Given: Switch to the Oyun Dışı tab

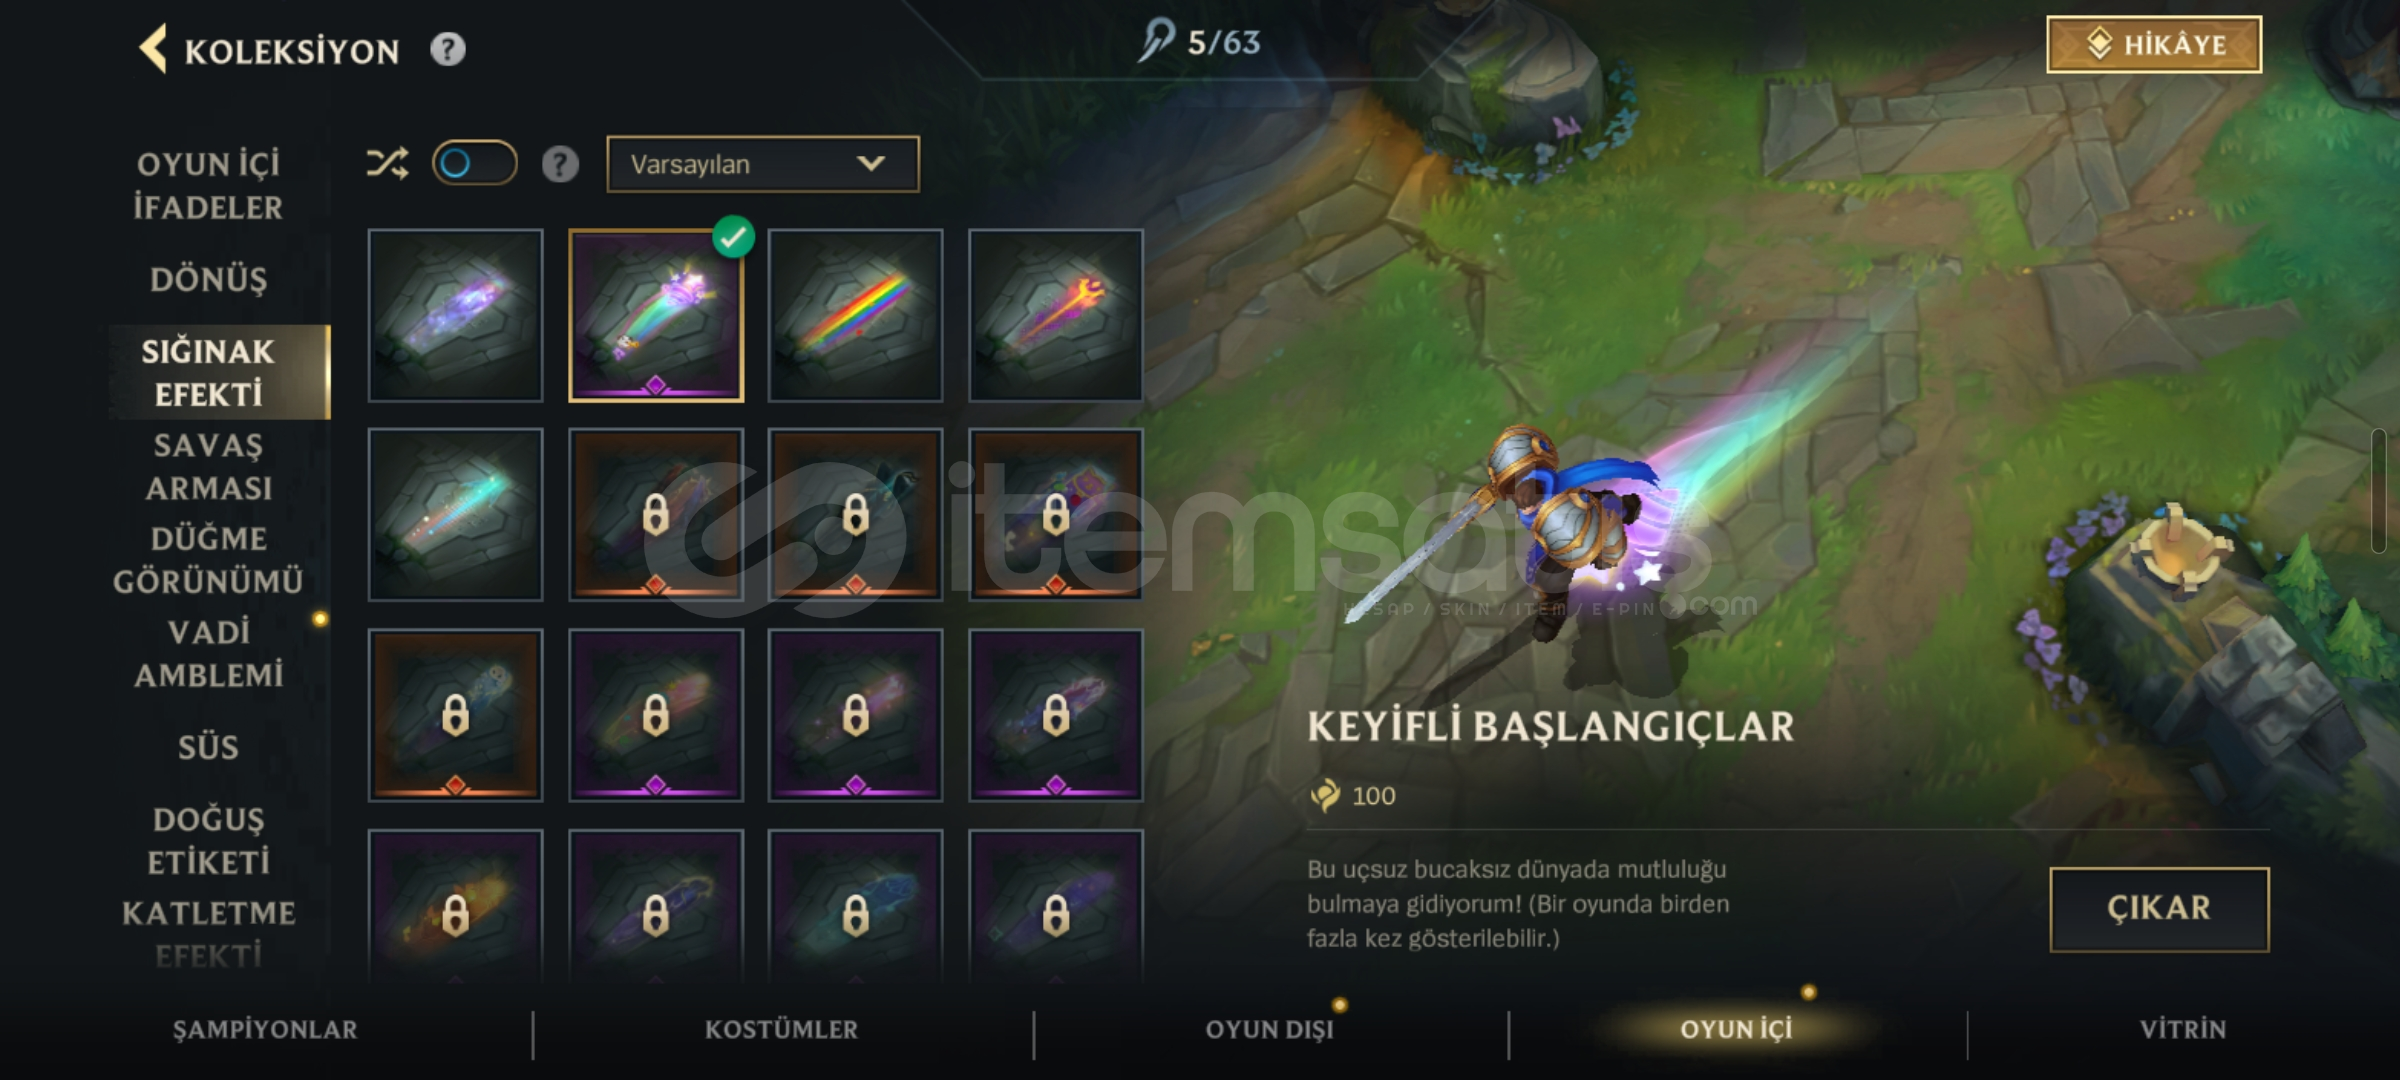Looking at the screenshot, I should click(x=1269, y=1029).
